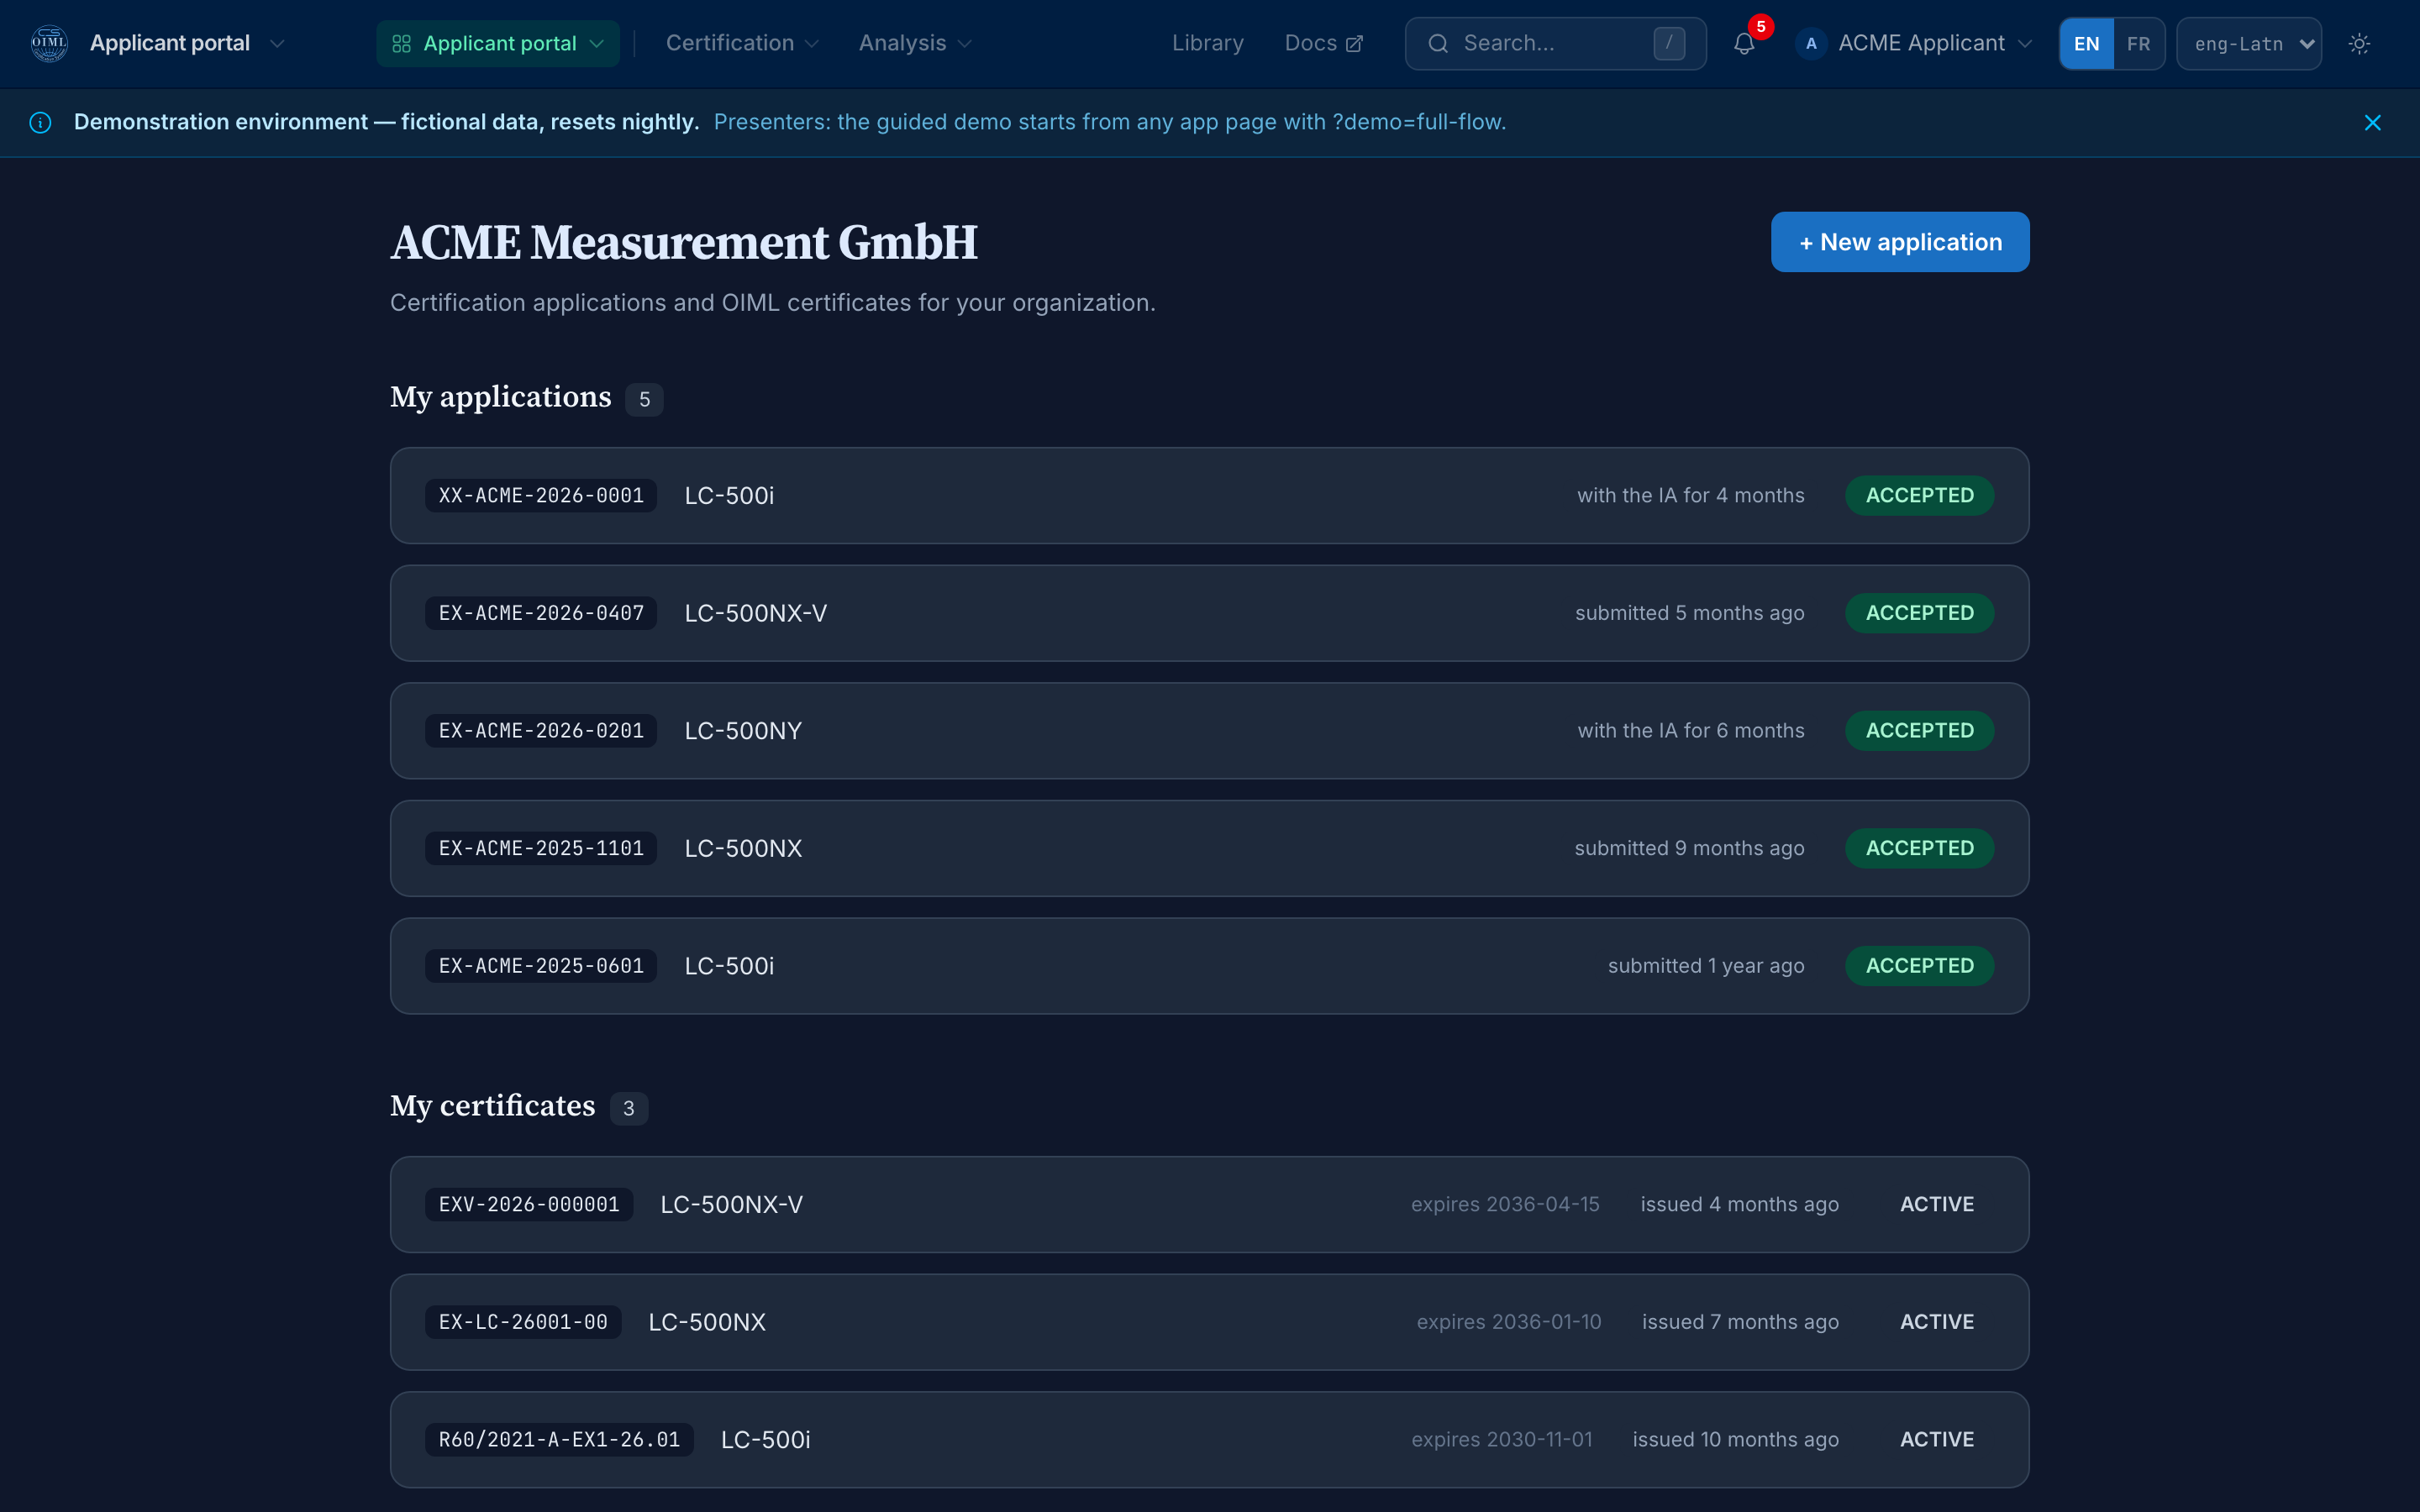Click ACCEPTED badge on LC-500NX-V application

pyautogui.click(x=1919, y=613)
